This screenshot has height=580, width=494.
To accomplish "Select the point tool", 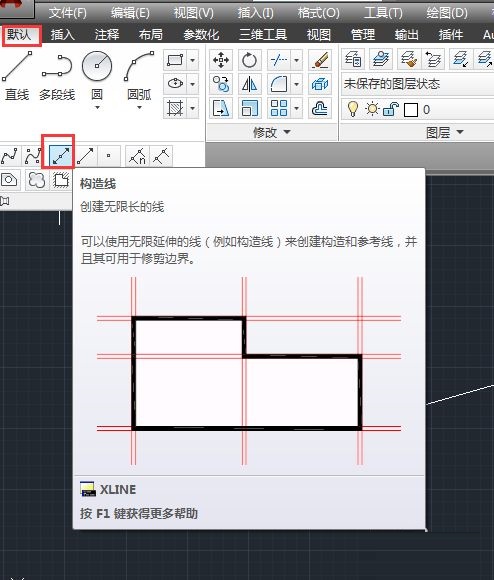I will pos(108,156).
